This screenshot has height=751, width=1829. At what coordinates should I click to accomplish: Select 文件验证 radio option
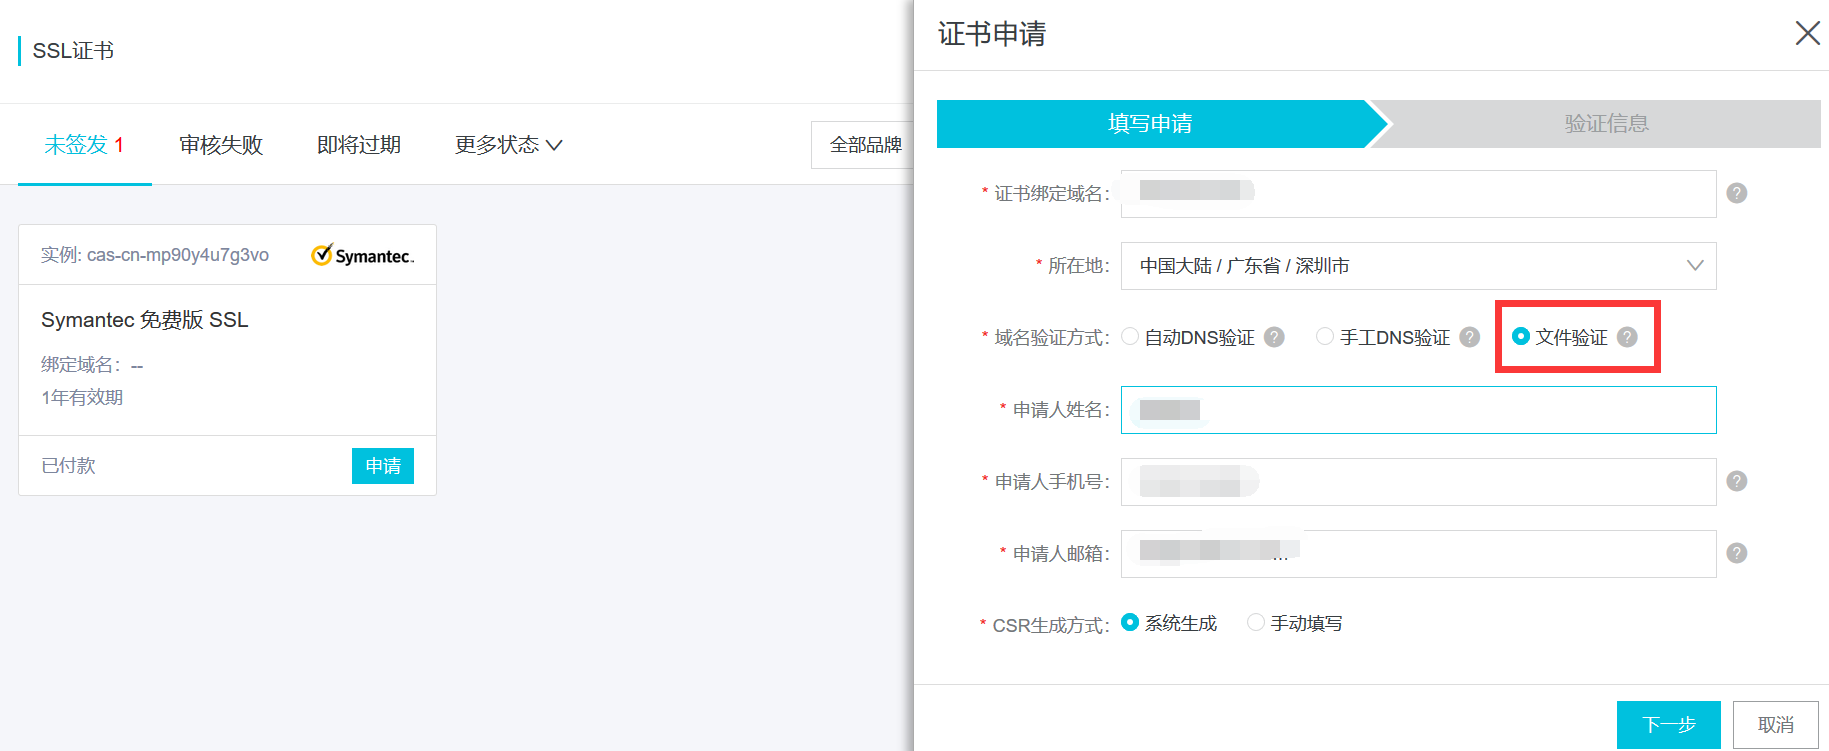(1521, 337)
